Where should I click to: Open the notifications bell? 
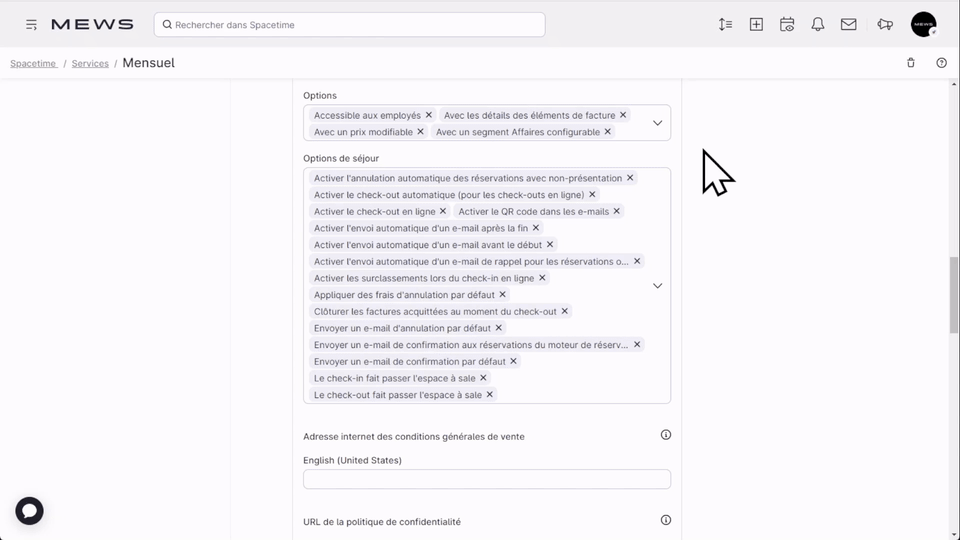(x=817, y=24)
